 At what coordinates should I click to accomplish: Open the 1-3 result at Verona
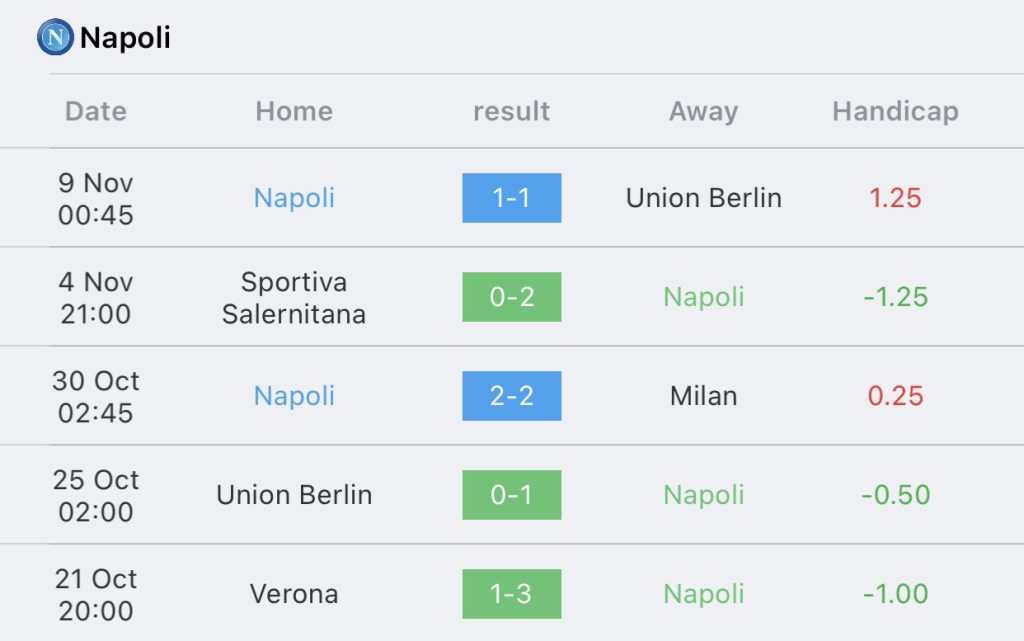point(511,594)
